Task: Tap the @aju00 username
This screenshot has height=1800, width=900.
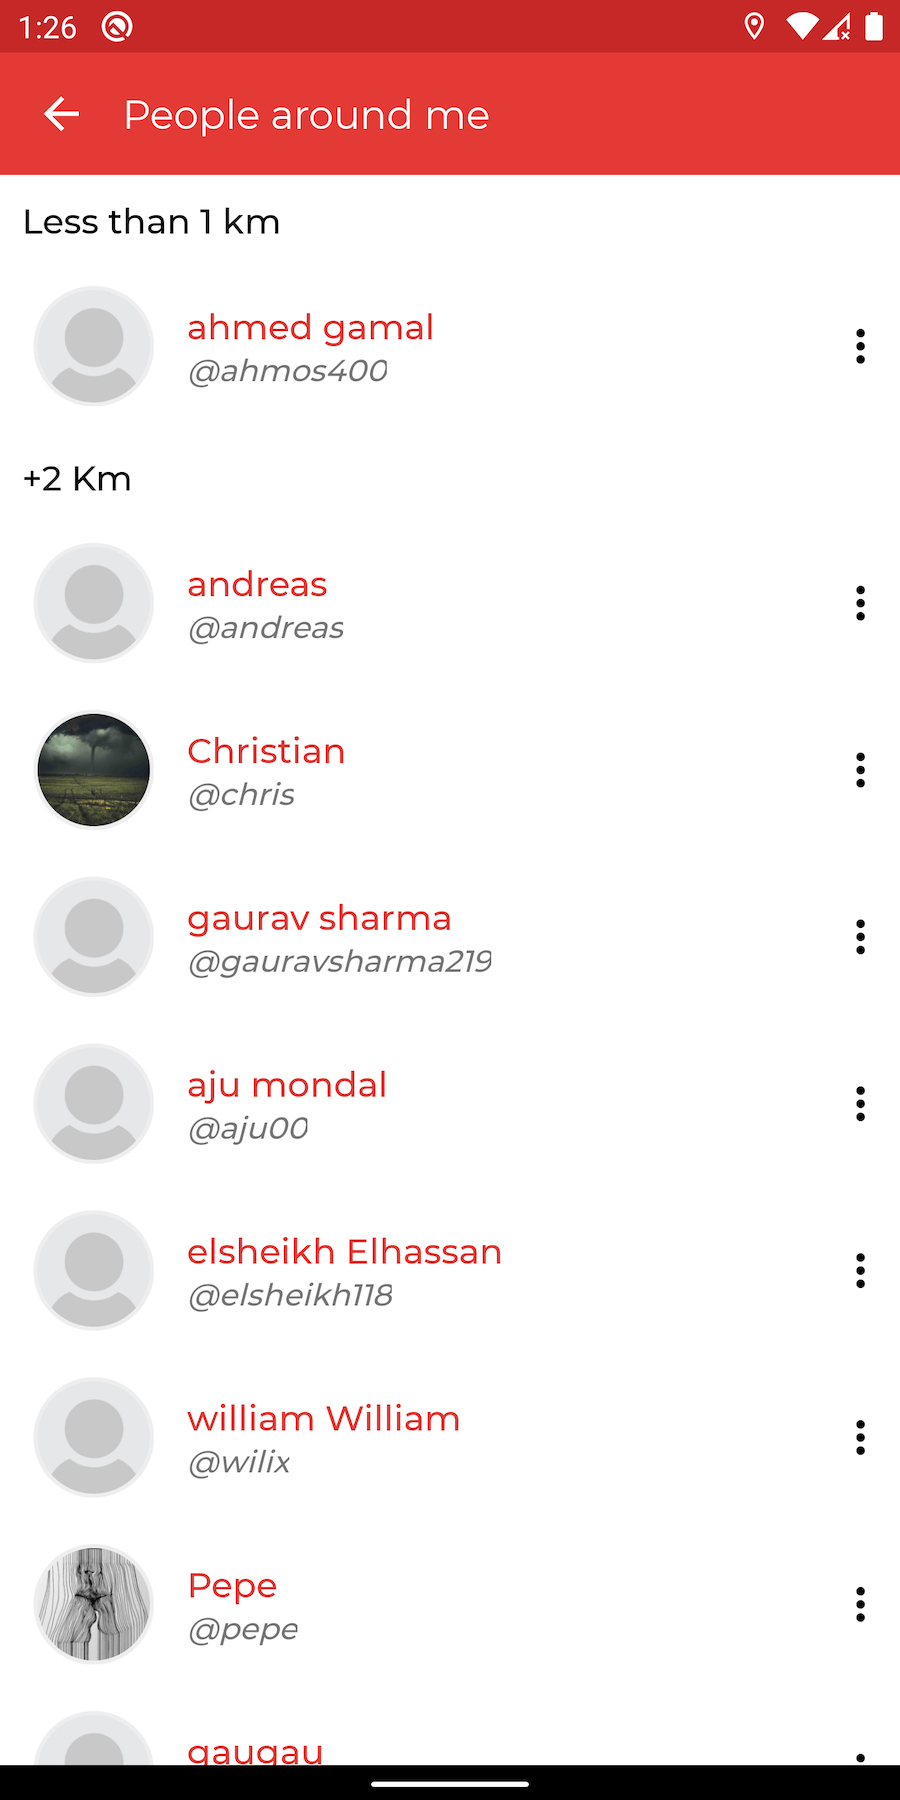Action: point(248,1129)
